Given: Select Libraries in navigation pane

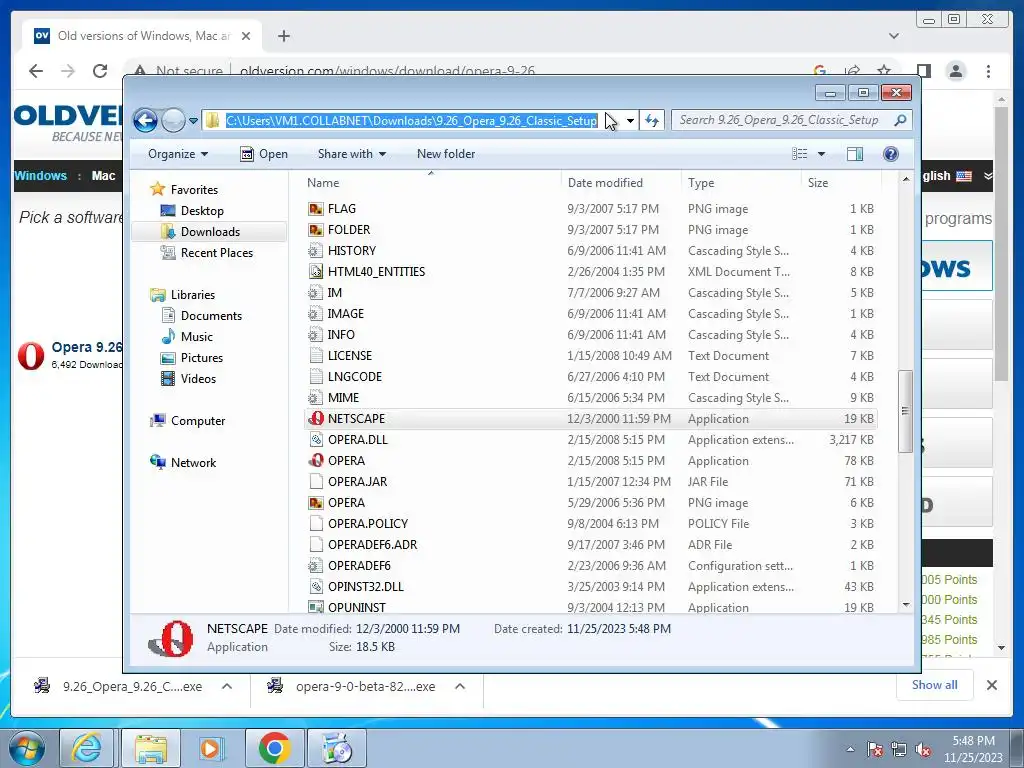Looking at the screenshot, I should pos(193,295).
